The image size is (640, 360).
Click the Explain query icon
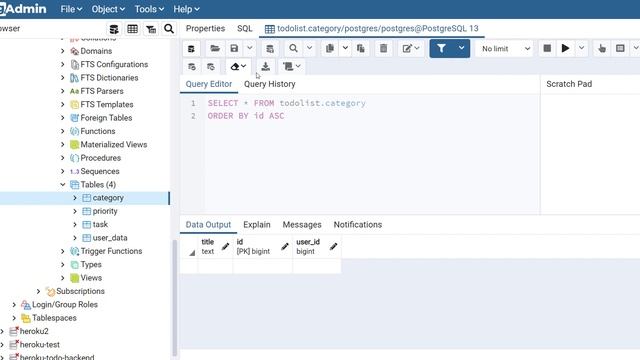coord(602,49)
